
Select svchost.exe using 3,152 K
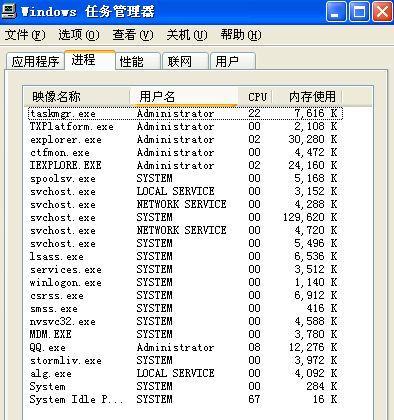[185, 191]
